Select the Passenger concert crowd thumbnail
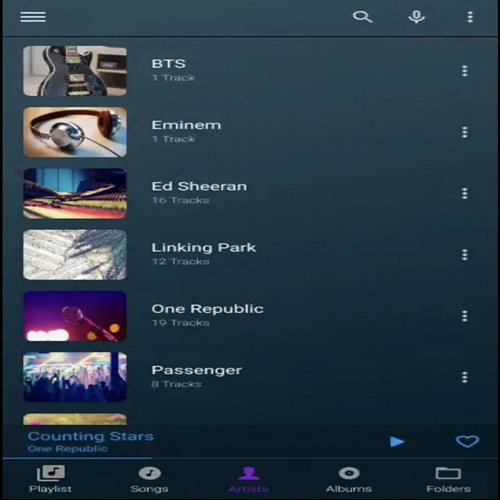Viewport: 500px width, 500px height. click(x=75, y=377)
